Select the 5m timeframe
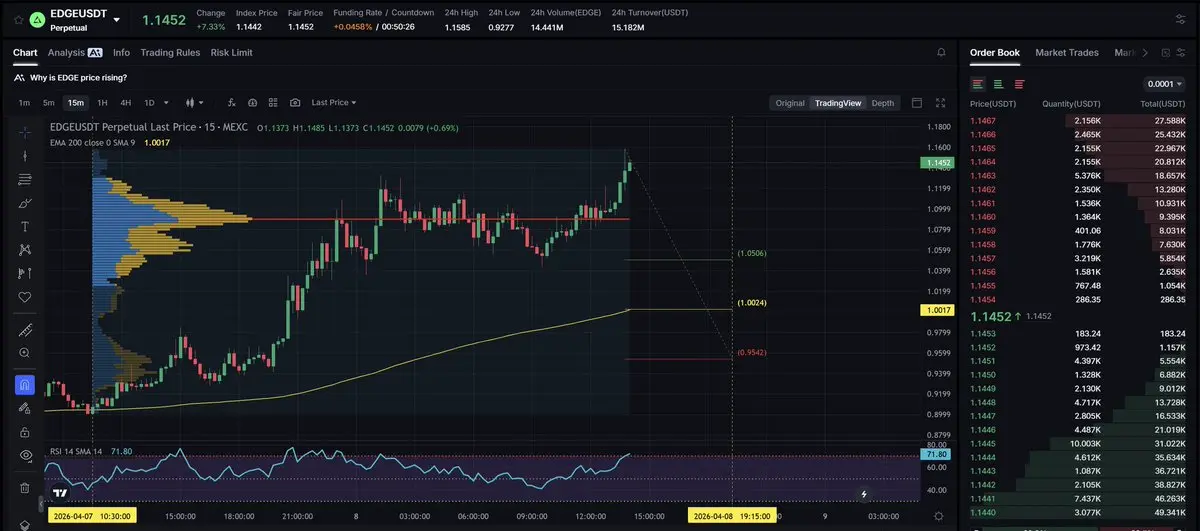The width and height of the screenshot is (1200, 531). (48, 102)
